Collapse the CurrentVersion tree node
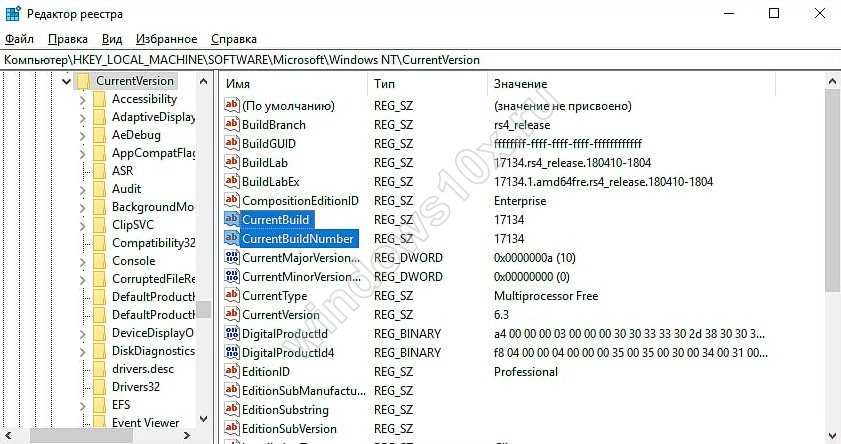 tap(66, 81)
